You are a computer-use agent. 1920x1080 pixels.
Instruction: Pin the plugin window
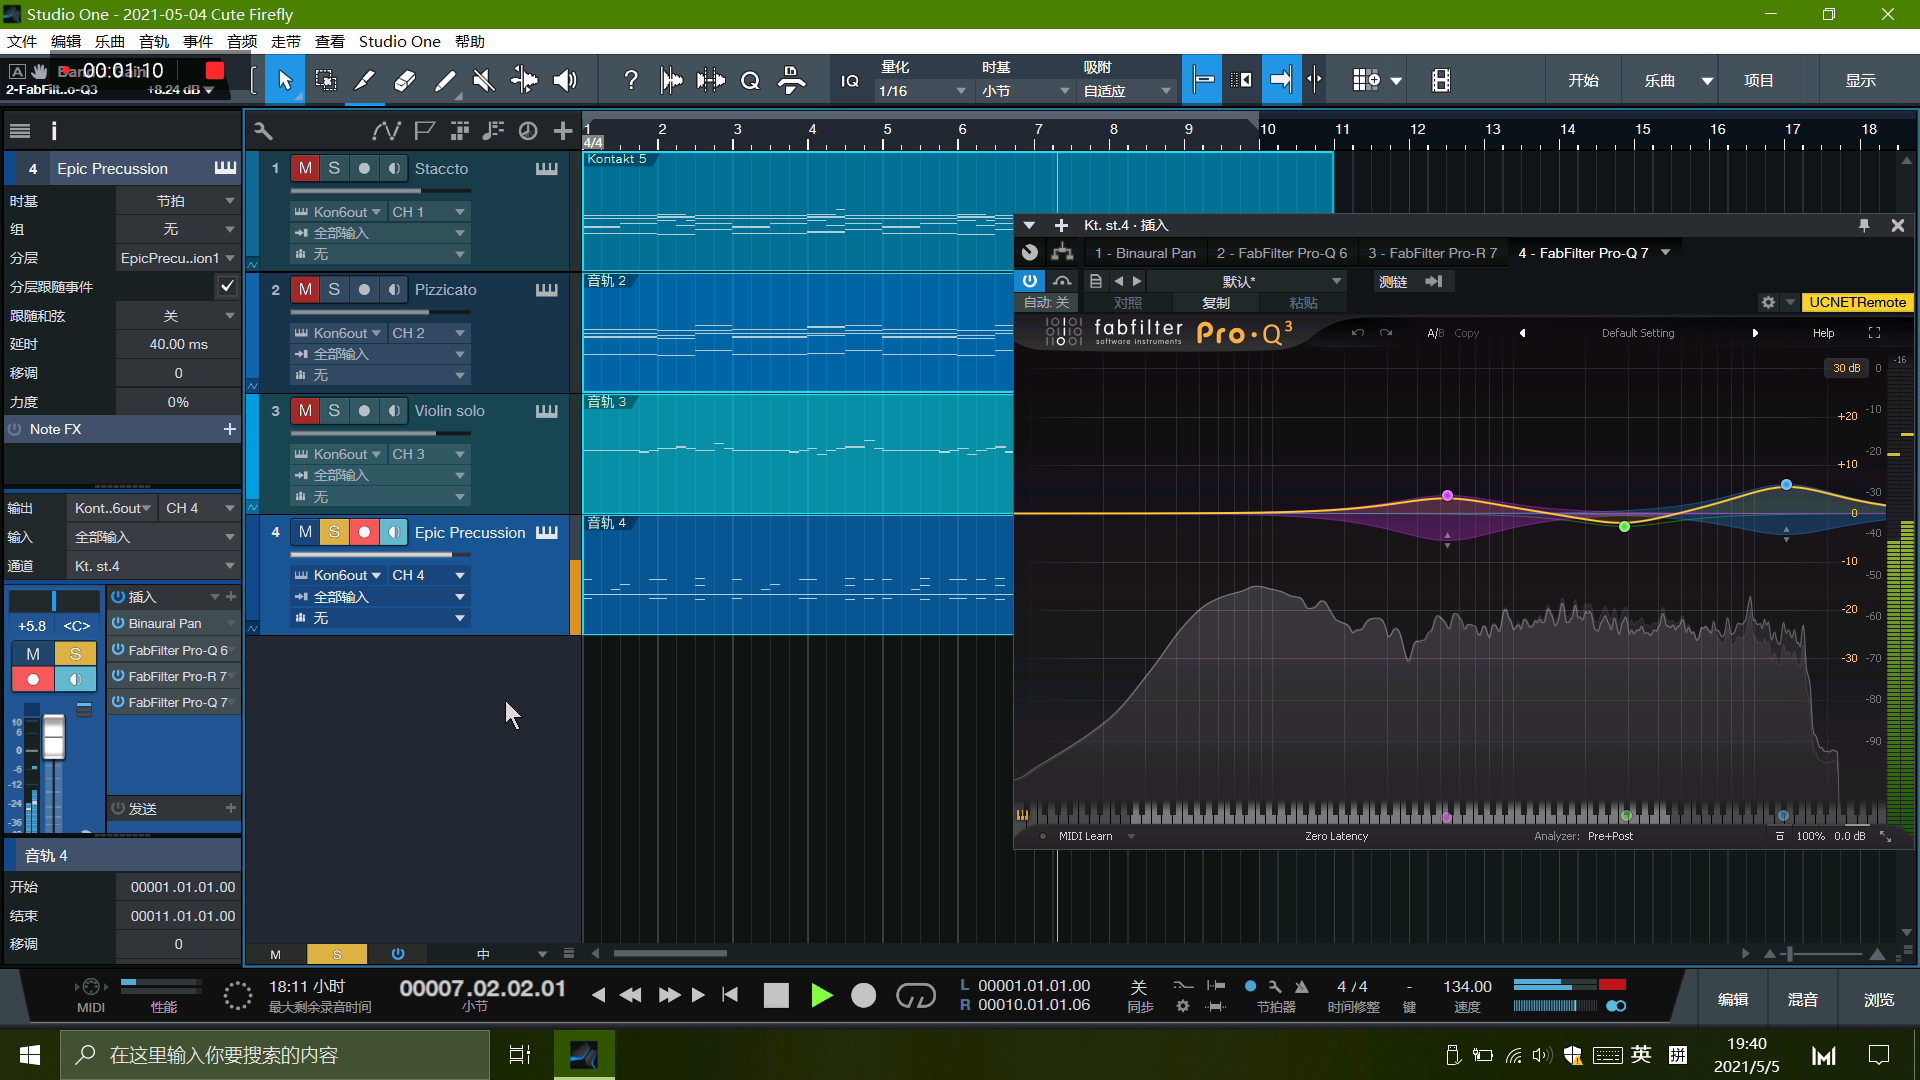[x=1864, y=226]
